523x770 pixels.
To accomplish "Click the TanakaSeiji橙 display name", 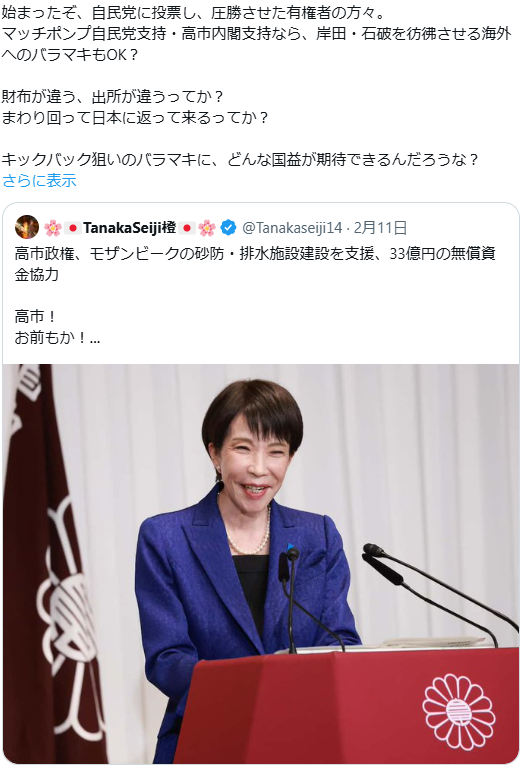I will click(x=129, y=227).
